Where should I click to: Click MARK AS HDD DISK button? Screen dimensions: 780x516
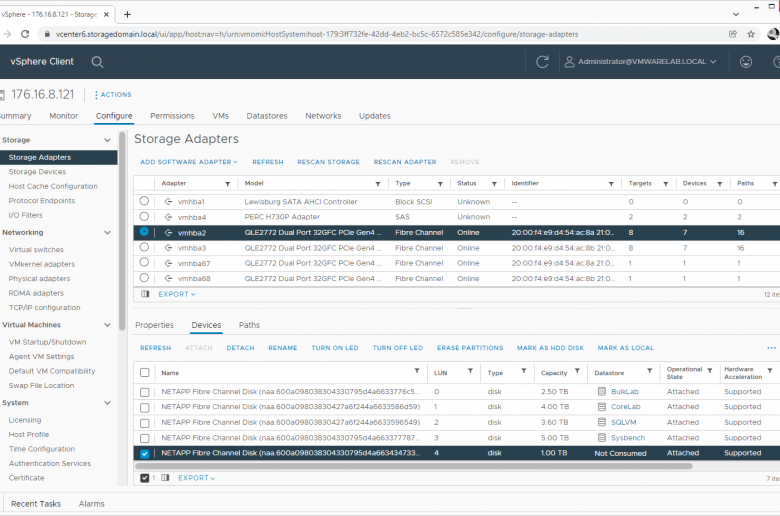(550, 348)
